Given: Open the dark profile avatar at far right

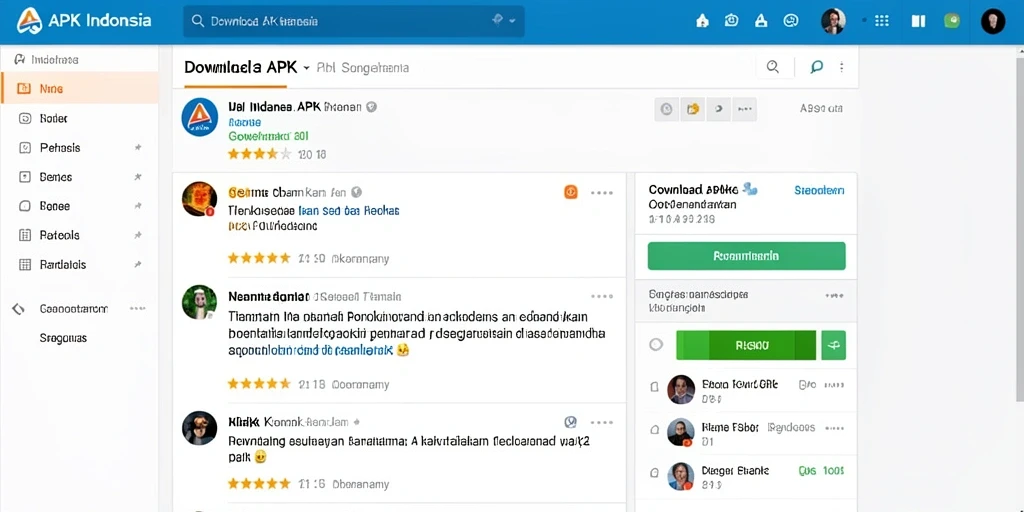Looking at the screenshot, I should coord(993,22).
